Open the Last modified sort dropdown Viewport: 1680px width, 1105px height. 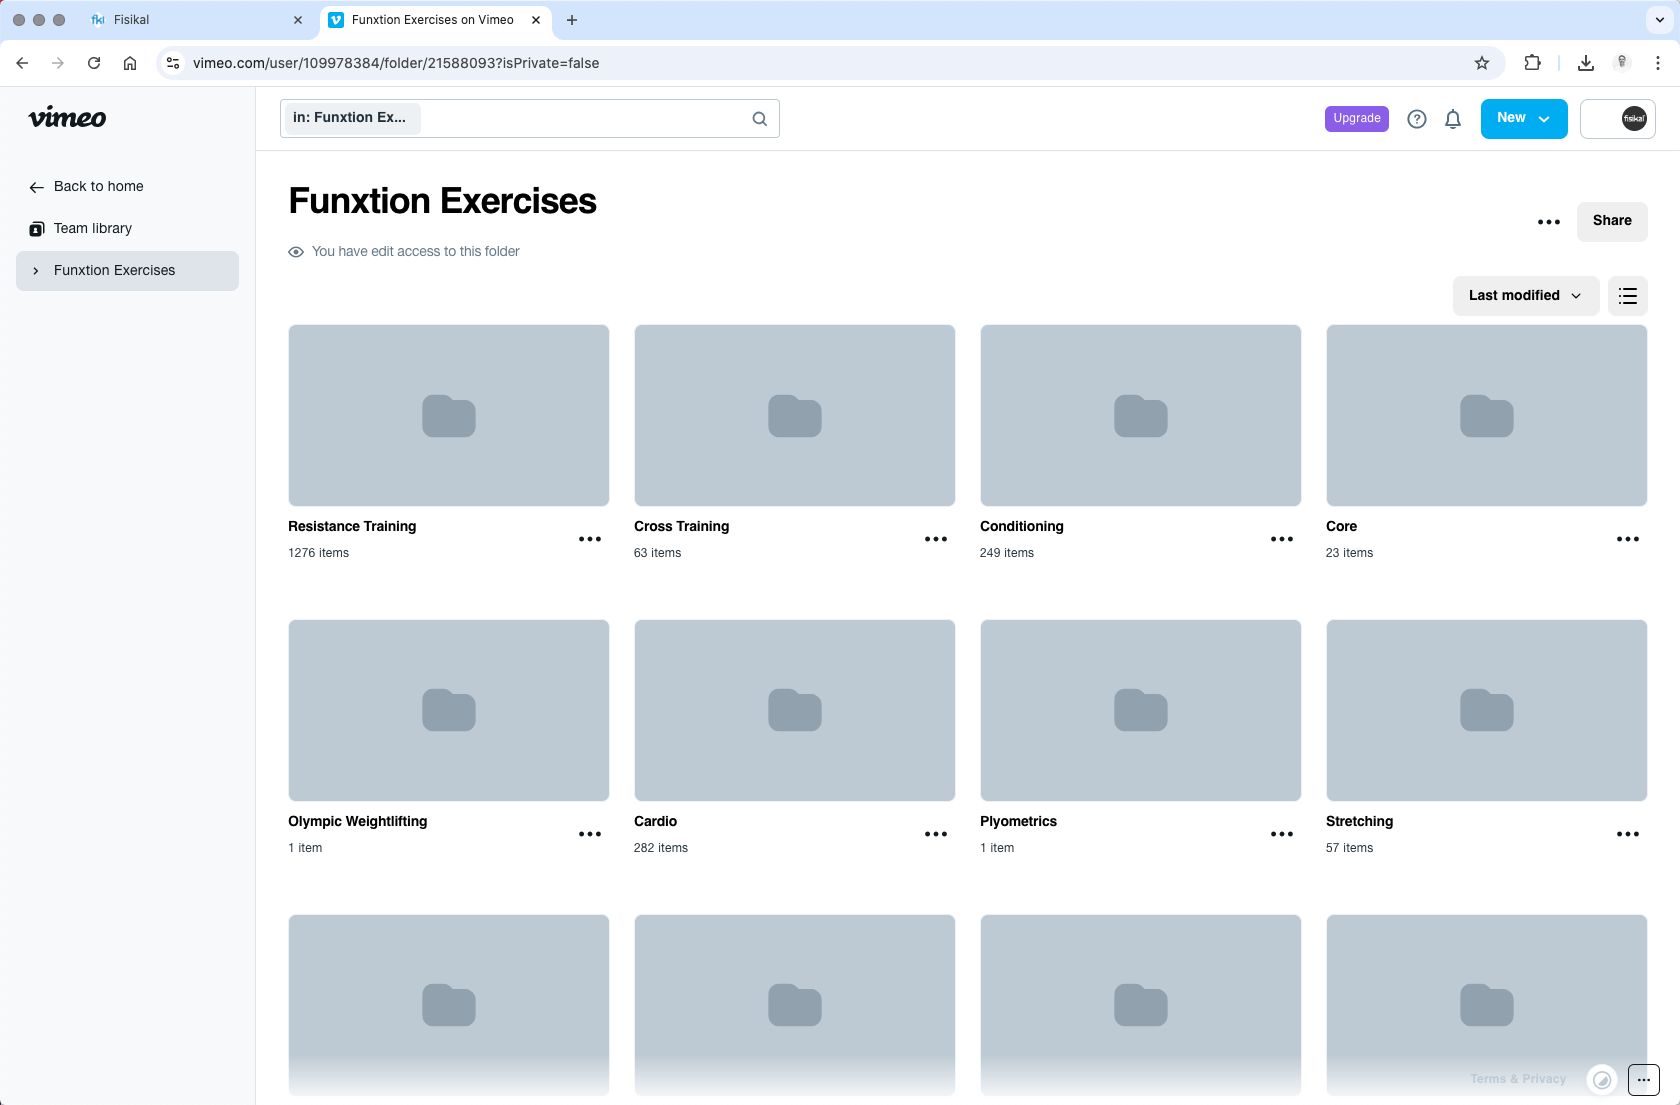click(1526, 296)
